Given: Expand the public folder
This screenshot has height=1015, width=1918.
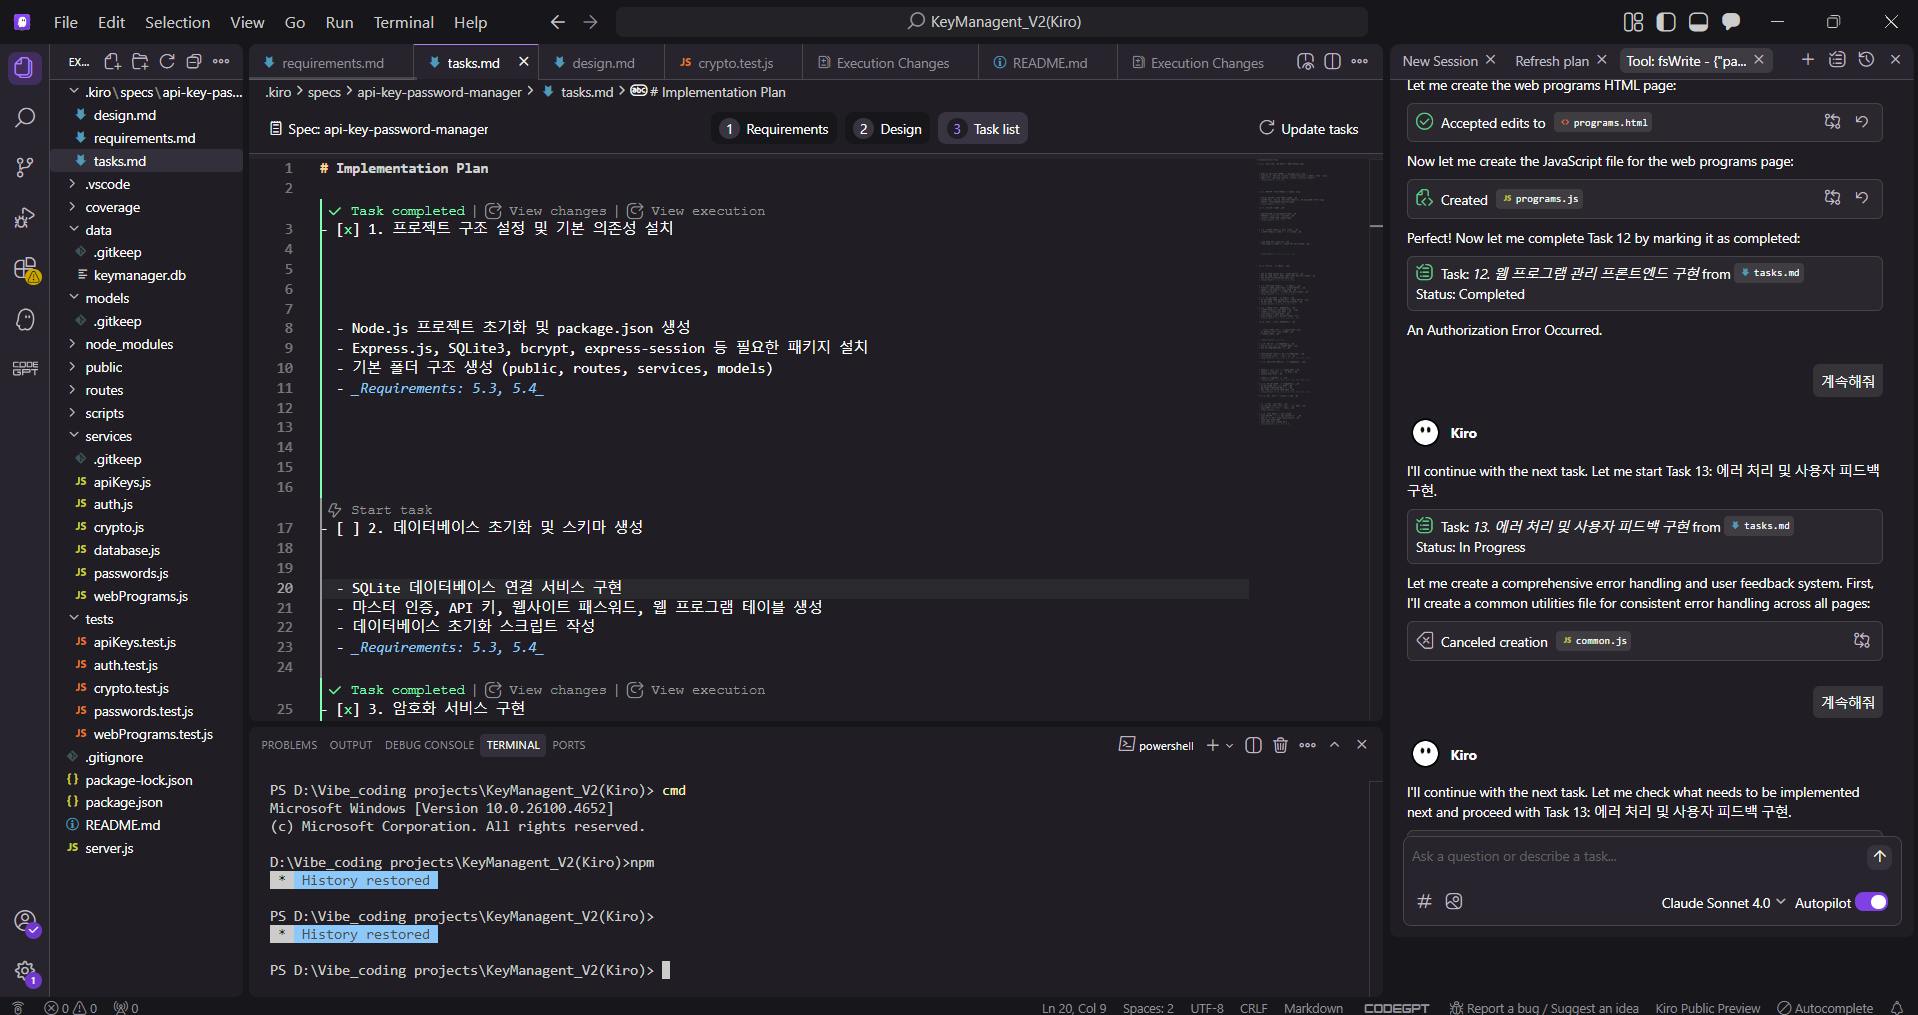Looking at the screenshot, I should pyautogui.click(x=104, y=367).
